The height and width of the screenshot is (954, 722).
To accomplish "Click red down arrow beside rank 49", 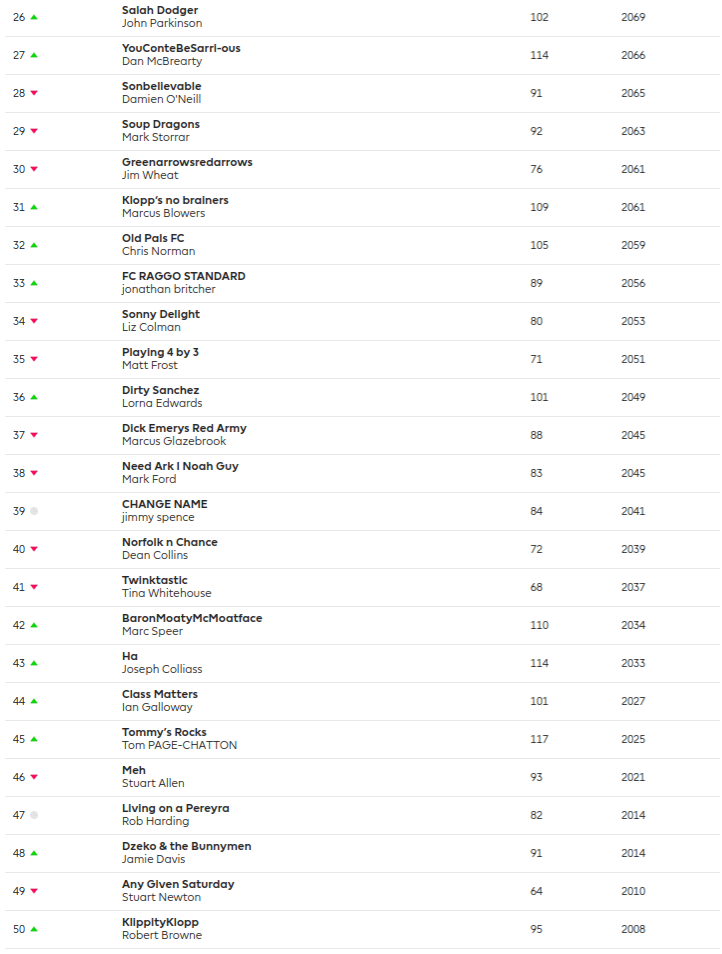I will click(x=34, y=891).
